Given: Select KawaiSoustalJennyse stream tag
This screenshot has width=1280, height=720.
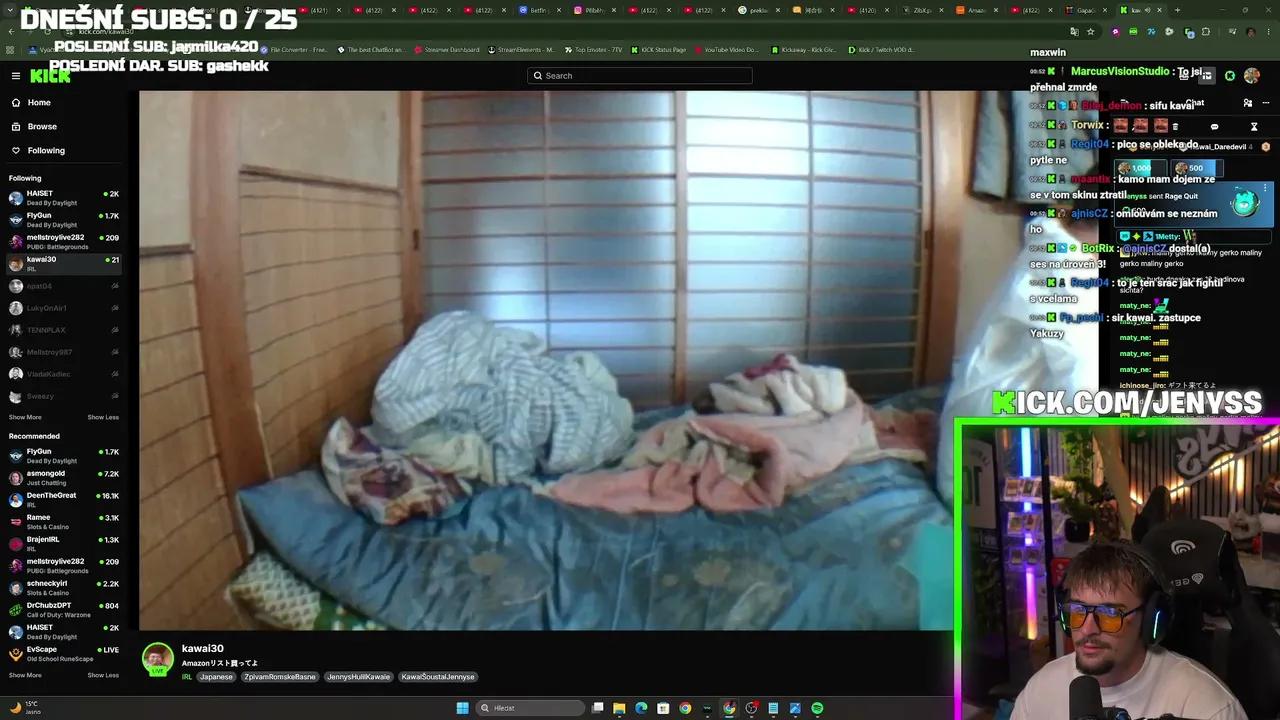Looking at the screenshot, I should (x=438, y=677).
